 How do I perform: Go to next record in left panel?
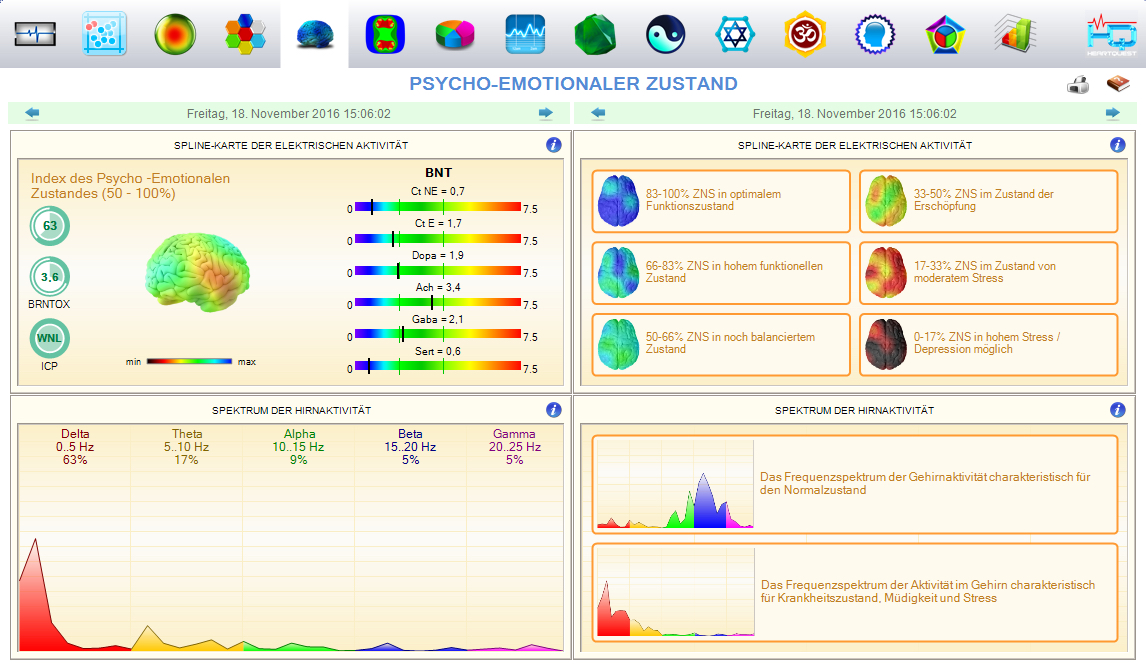tap(546, 114)
